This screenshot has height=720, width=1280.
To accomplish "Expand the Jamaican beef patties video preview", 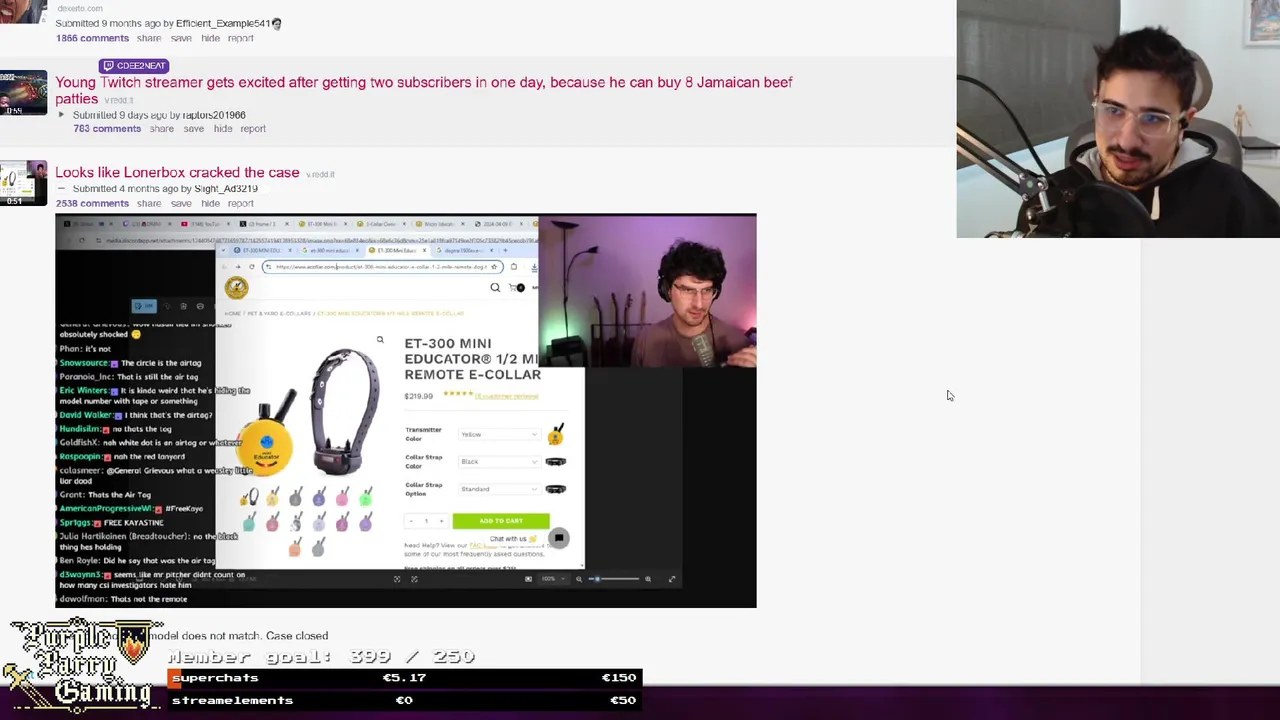I will pyautogui.click(x=61, y=115).
